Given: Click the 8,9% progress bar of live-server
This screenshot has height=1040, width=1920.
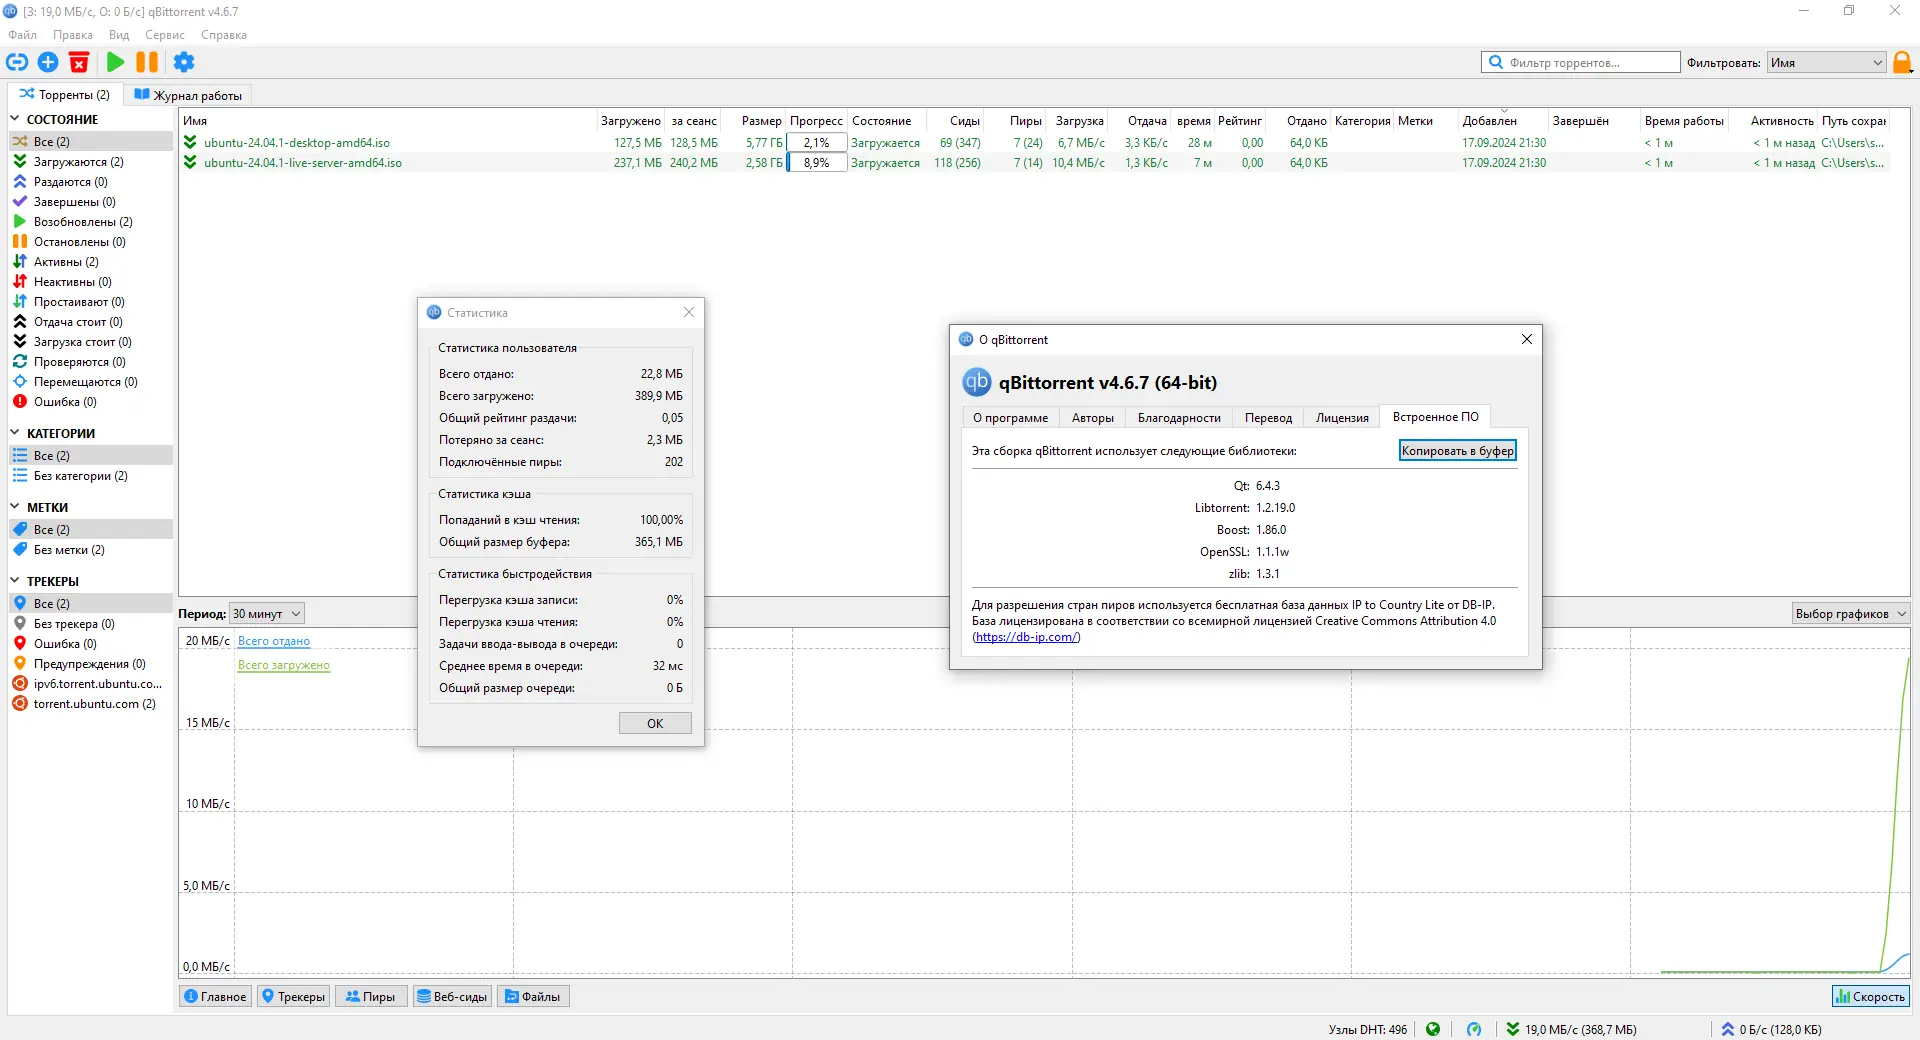Looking at the screenshot, I should (x=817, y=163).
